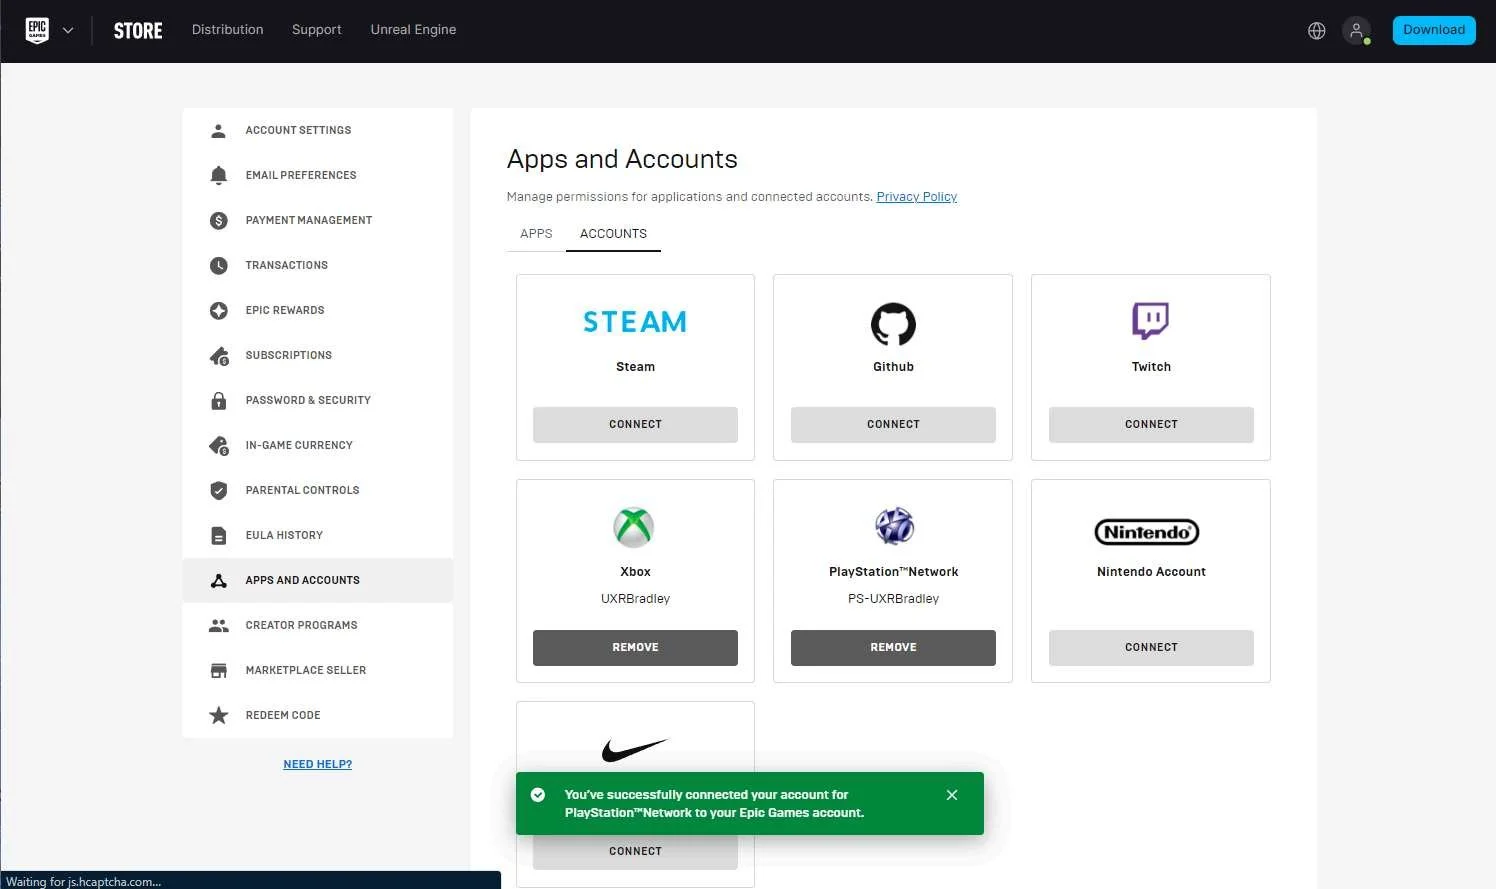
Task: Connect the Nike account
Action: pos(635,852)
